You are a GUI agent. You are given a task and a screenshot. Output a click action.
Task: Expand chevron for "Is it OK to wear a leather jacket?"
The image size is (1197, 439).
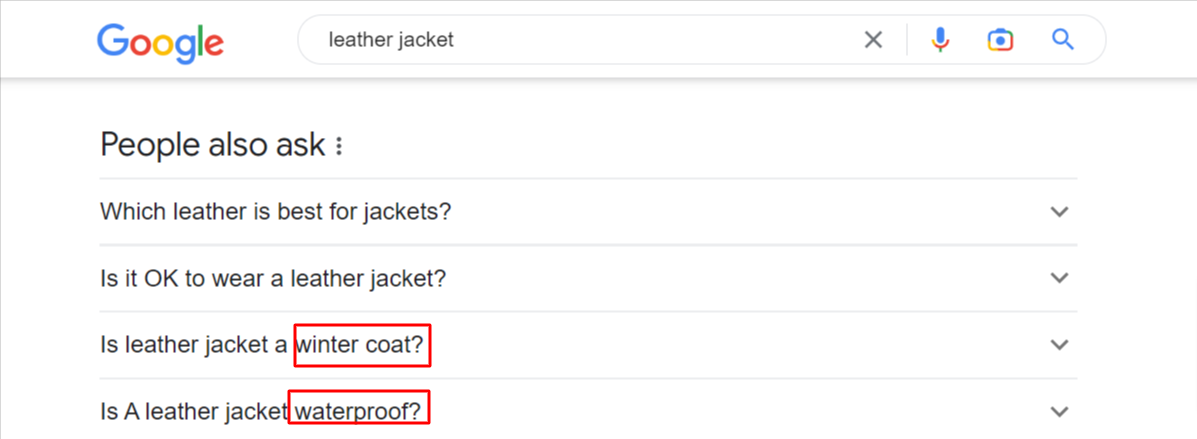(1059, 278)
